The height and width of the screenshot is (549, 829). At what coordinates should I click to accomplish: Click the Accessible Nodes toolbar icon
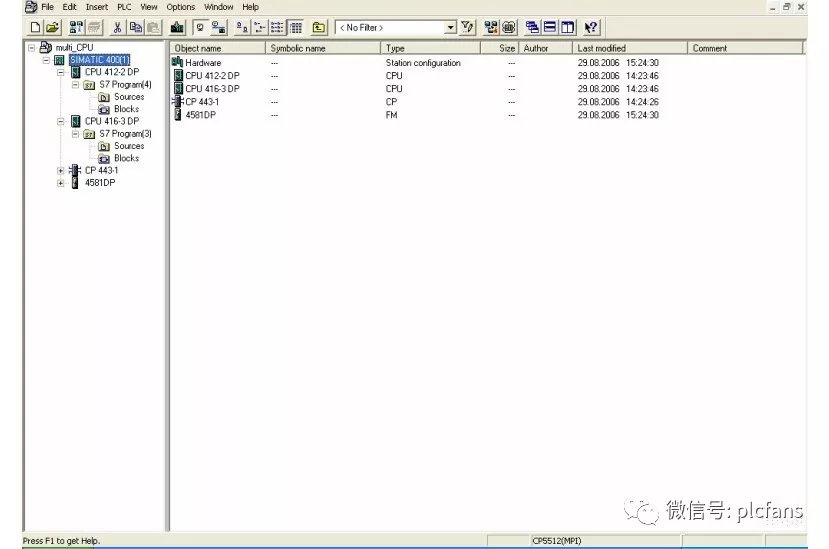(x=76, y=28)
